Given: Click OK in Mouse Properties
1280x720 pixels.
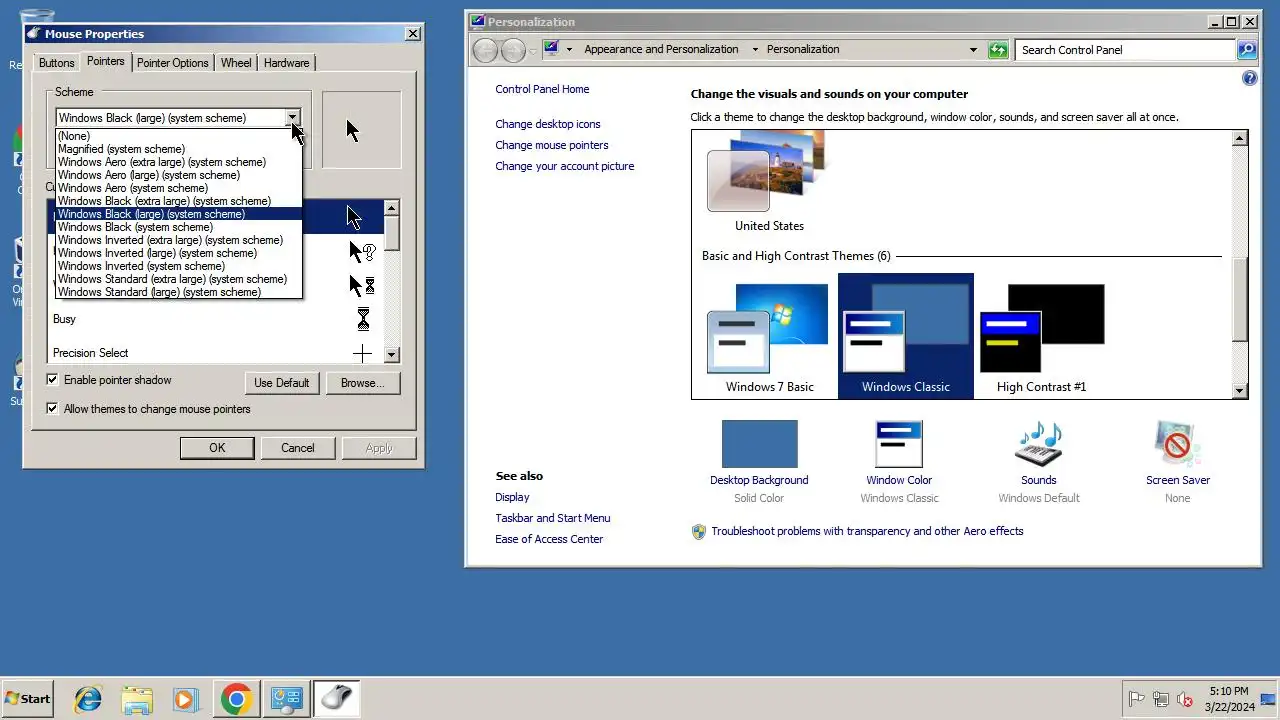Looking at the screenshot, I should [217, 448].
